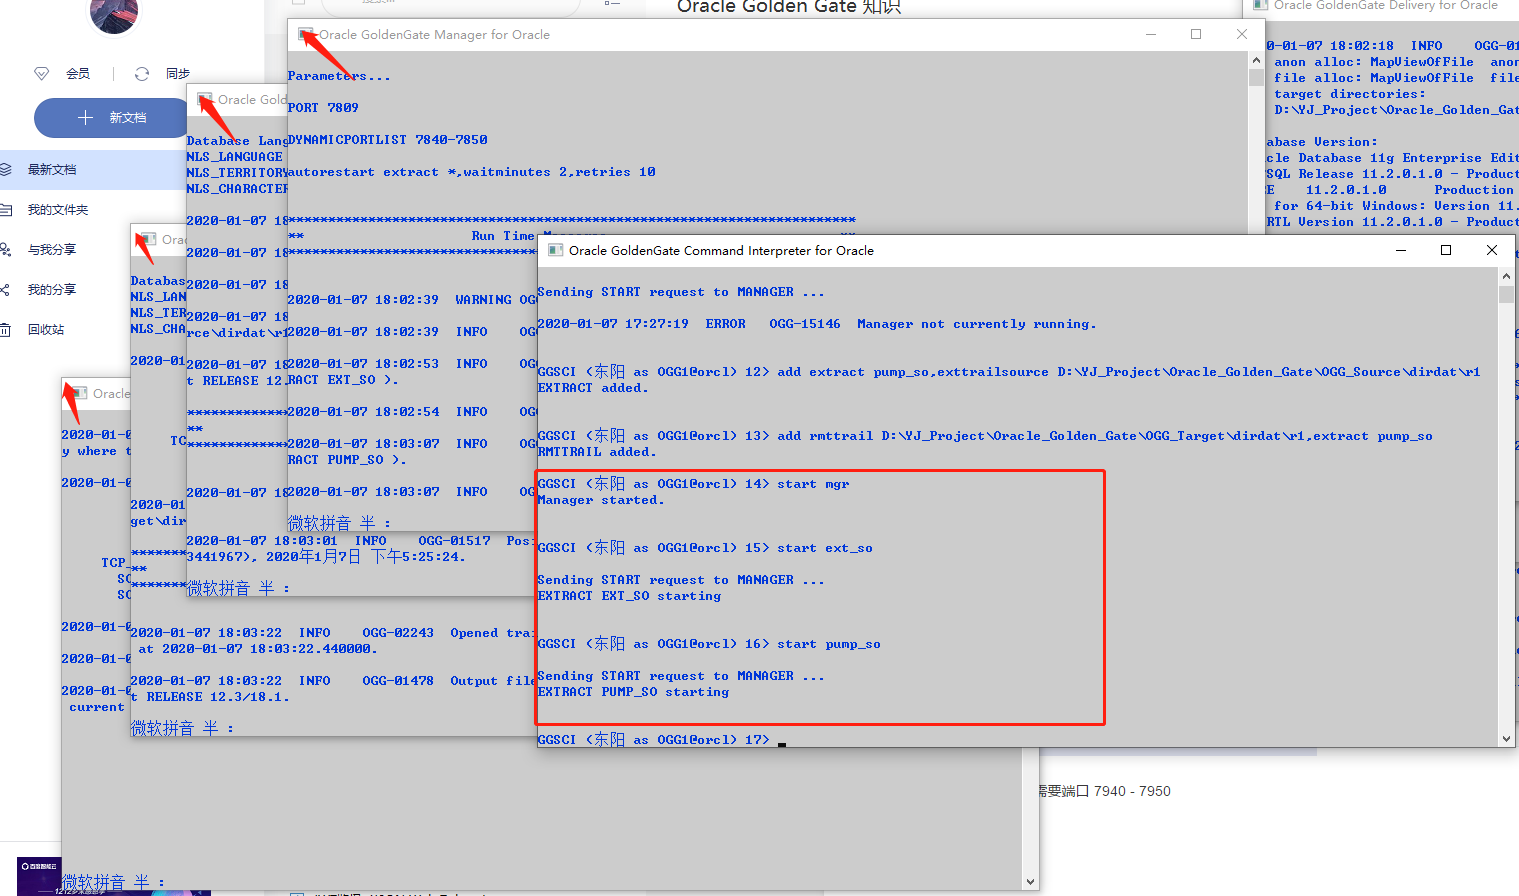
Task: Minimize the Command Interpreter window
Action: (1401, 251)
